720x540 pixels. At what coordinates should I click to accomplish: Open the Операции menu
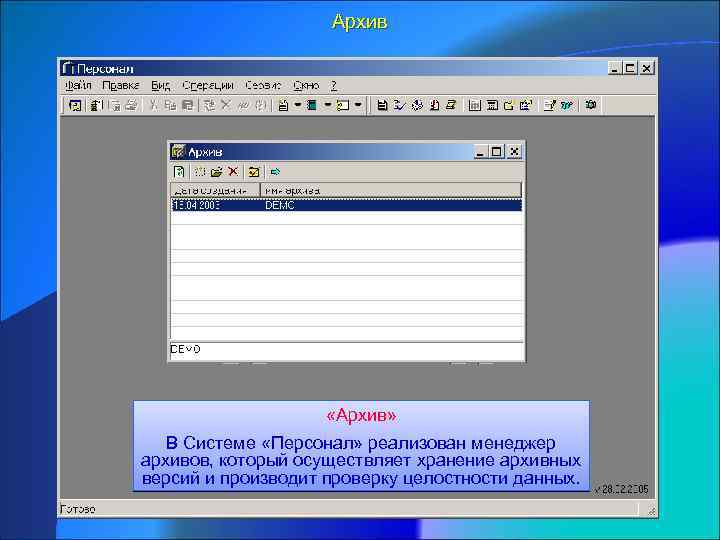point(208,86)
